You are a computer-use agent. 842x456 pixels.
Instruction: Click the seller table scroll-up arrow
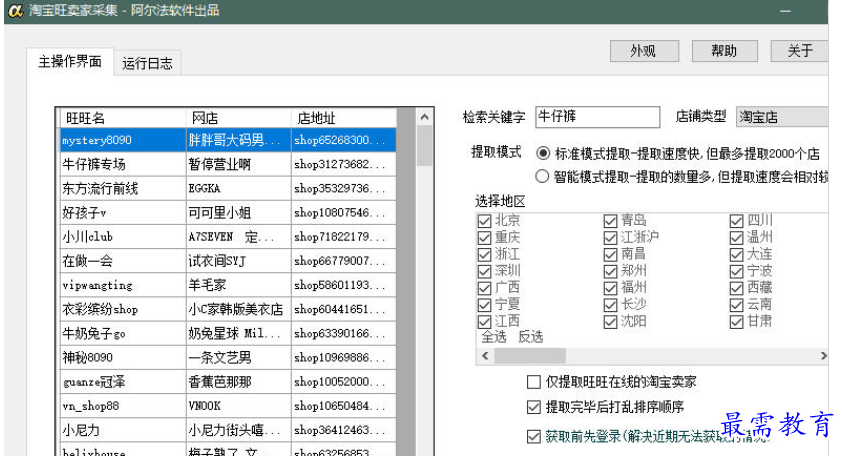click(425, 117)
